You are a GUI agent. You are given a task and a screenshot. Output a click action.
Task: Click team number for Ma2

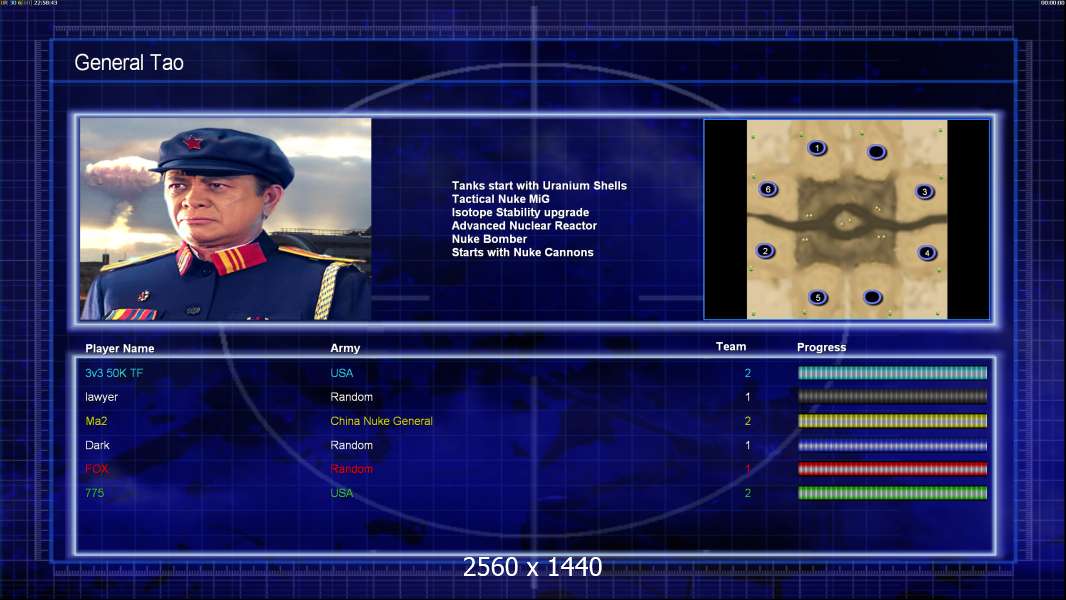[748, 421]
